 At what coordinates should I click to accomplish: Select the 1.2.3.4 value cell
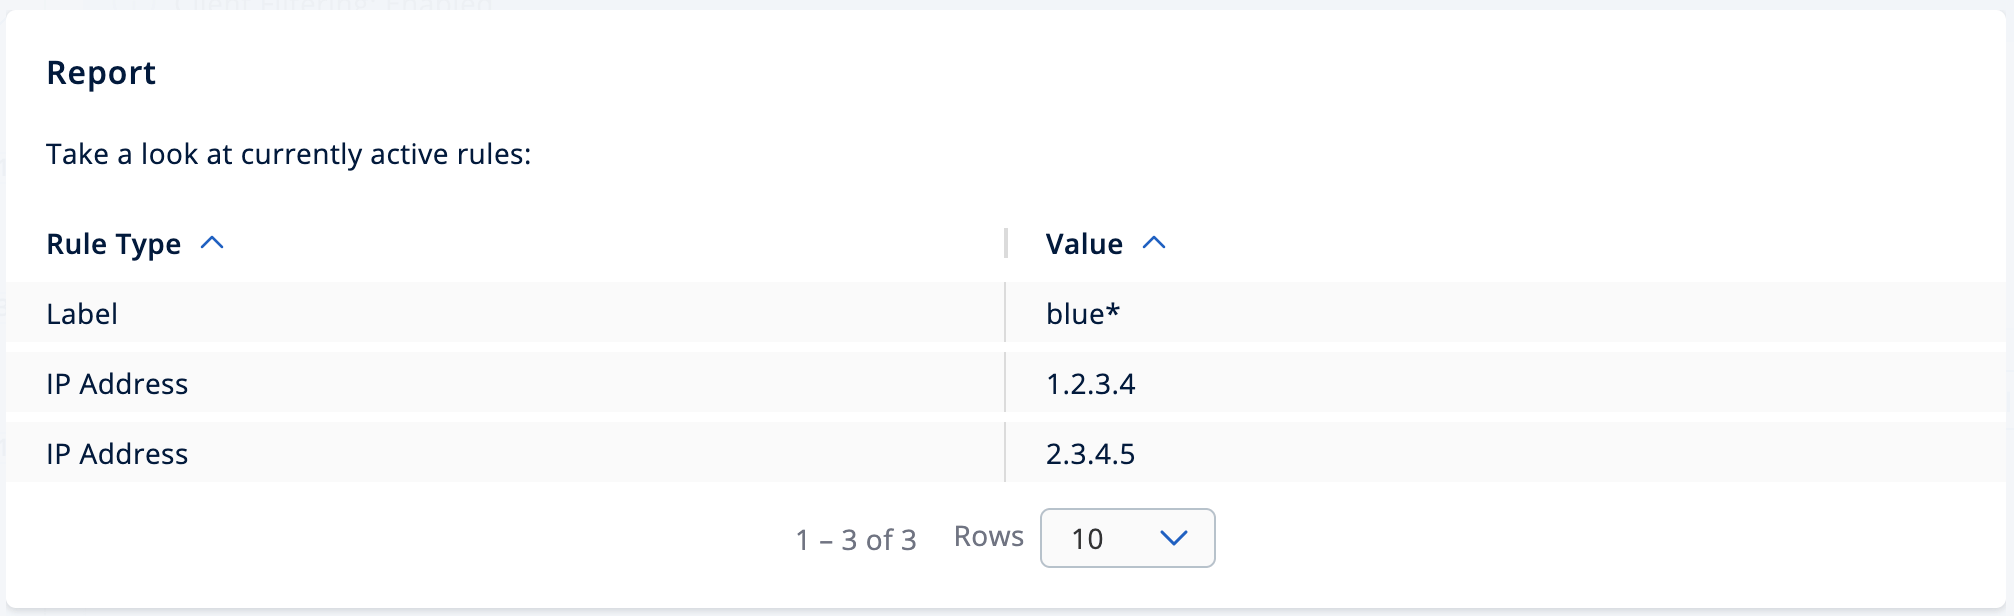pyautogui.click(x=1090, y=384)
